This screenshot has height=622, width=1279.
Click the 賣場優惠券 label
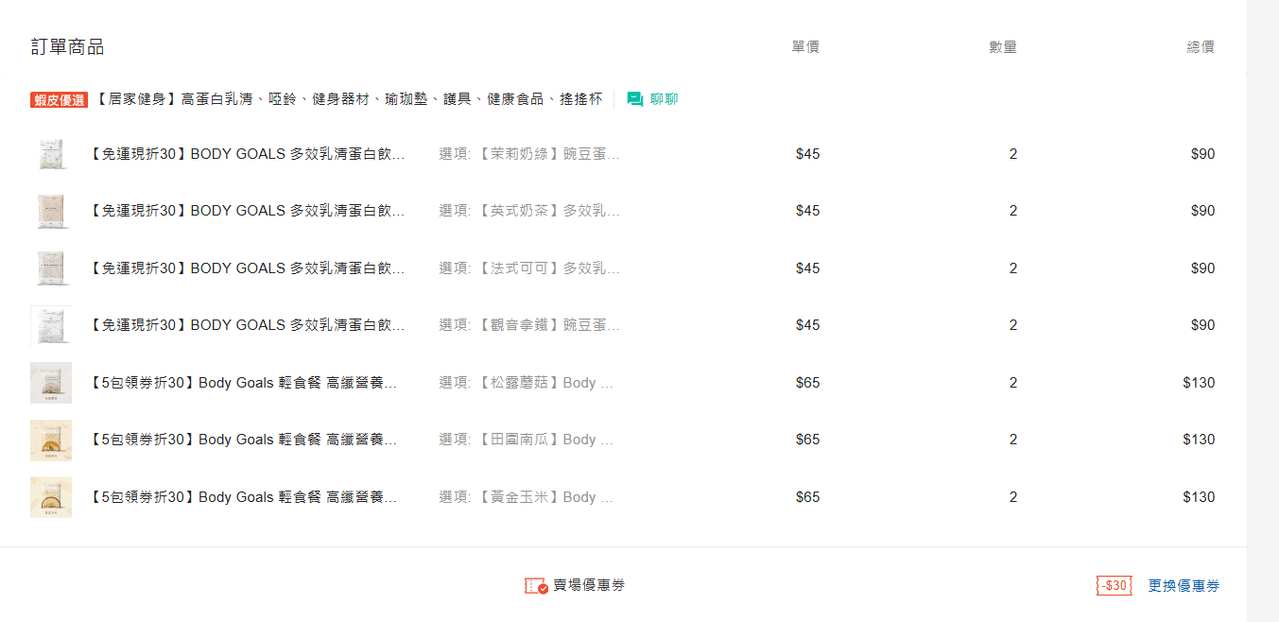[589, 586]
